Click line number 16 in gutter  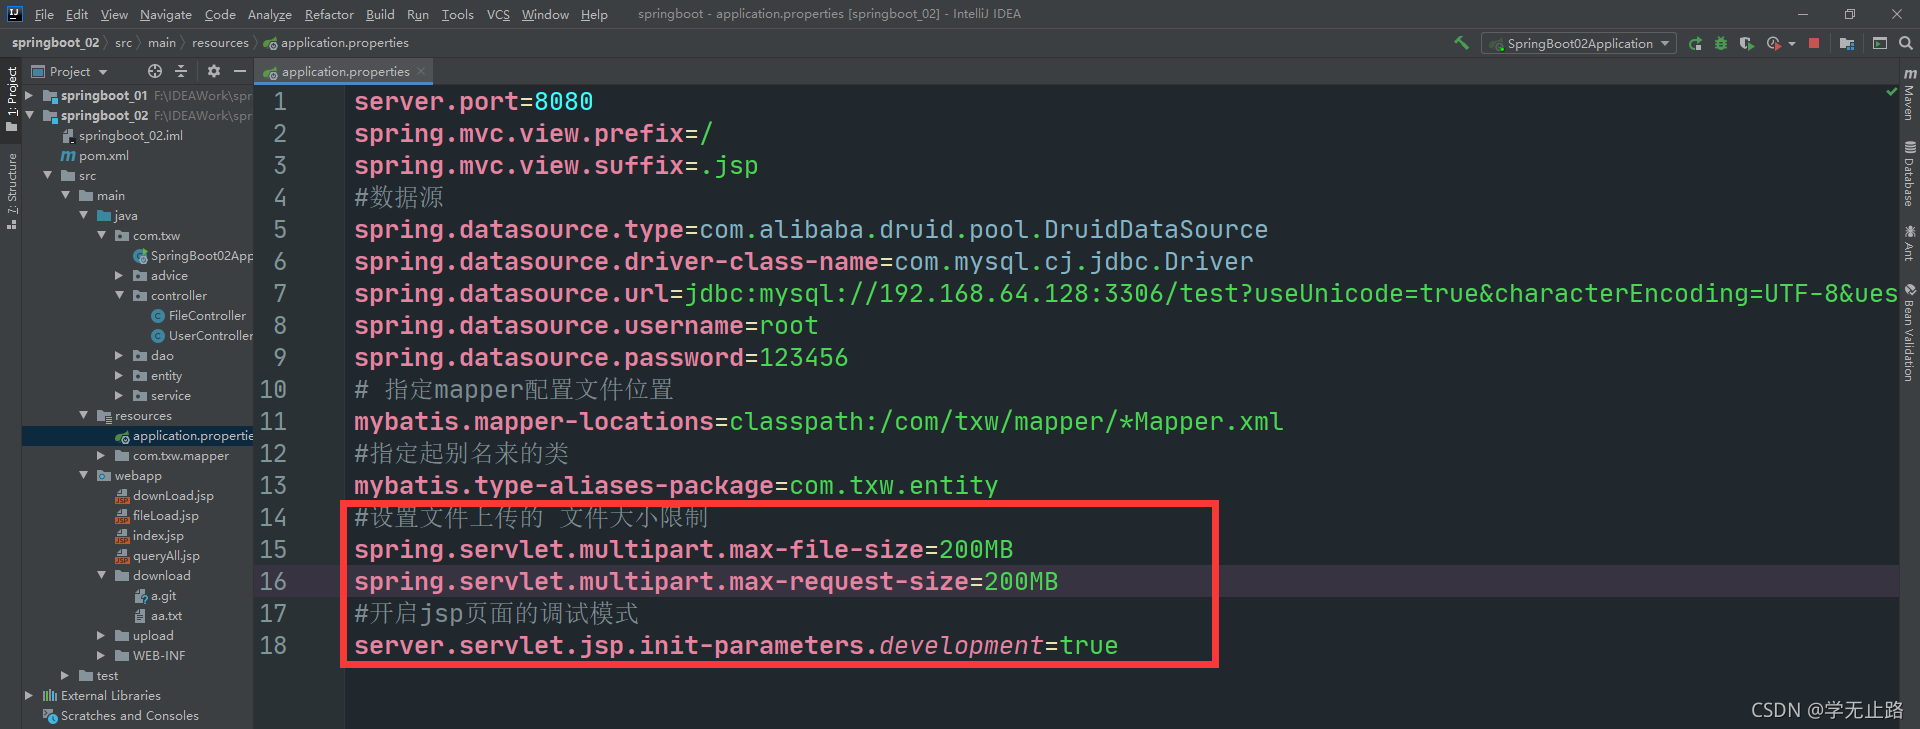273,581
